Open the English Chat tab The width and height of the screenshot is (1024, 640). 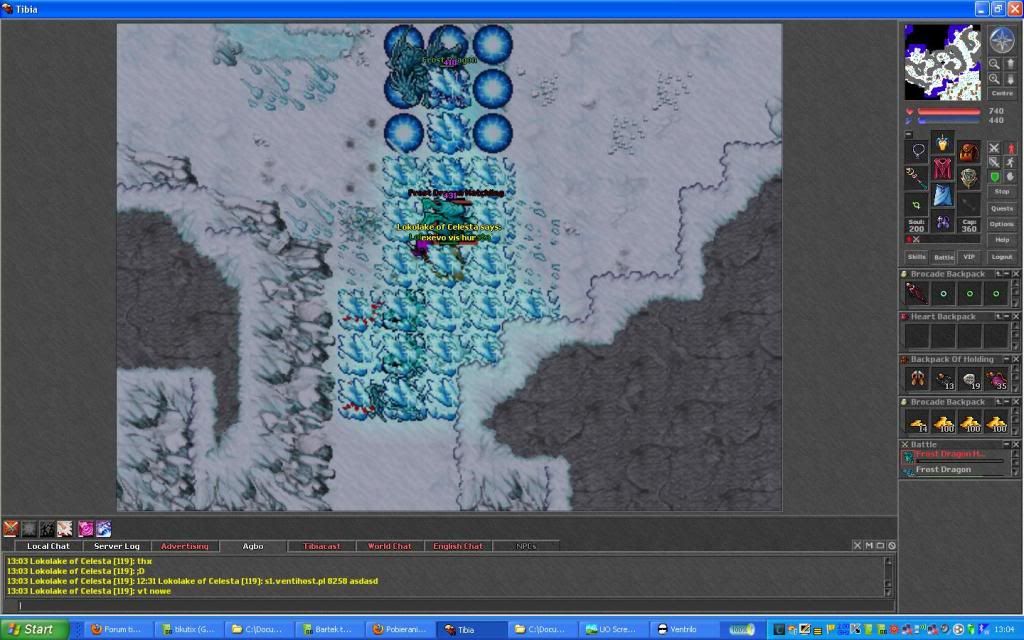pyautogui.click(x=458, y=546)
